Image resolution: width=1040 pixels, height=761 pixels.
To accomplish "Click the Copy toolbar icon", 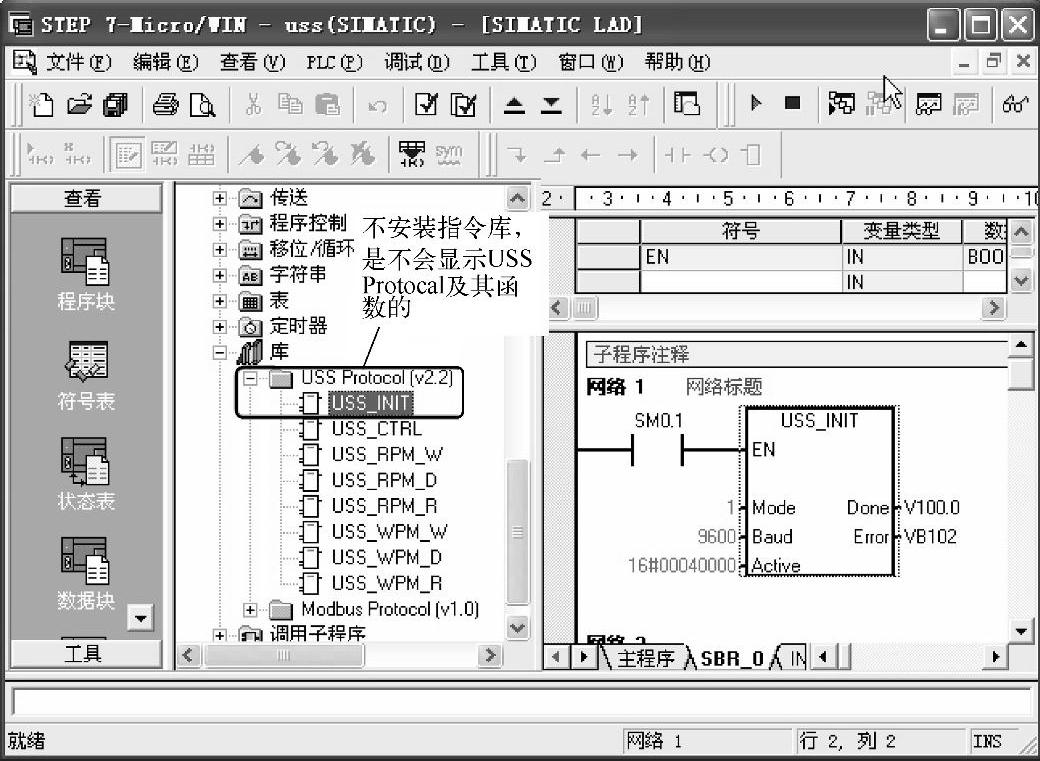I will point(290,104).
